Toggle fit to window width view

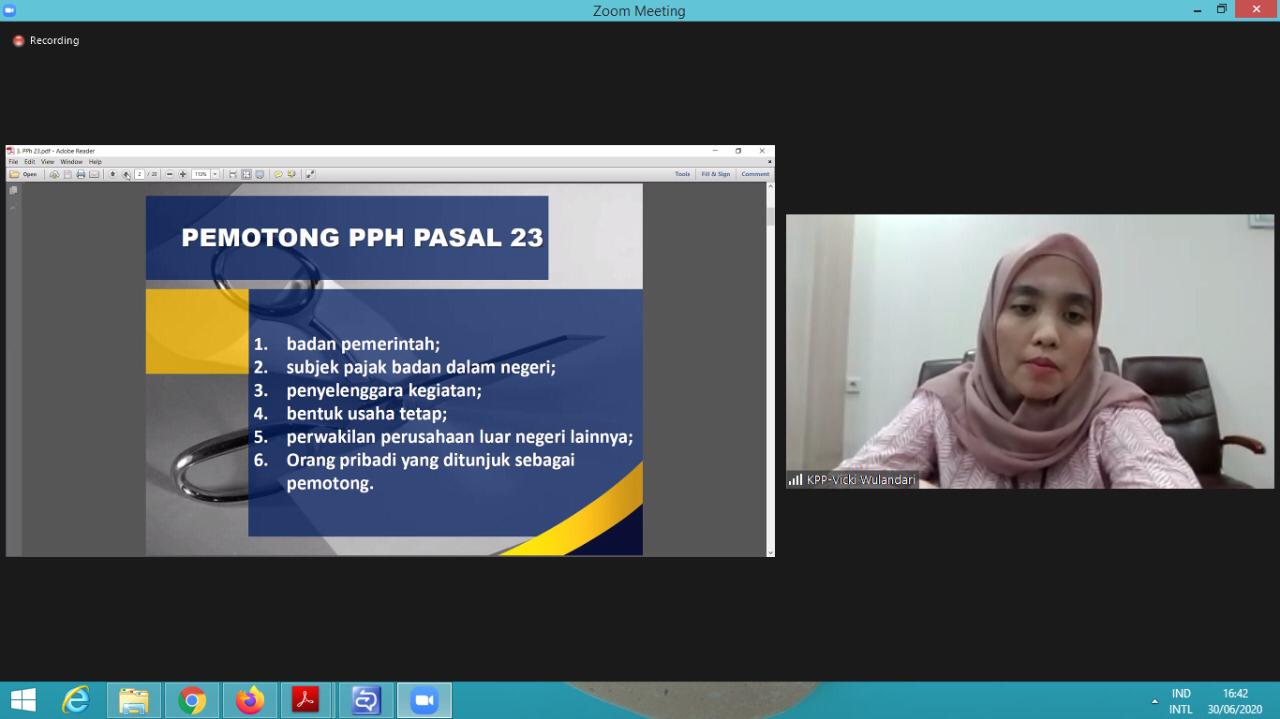[x=233, y=174]
